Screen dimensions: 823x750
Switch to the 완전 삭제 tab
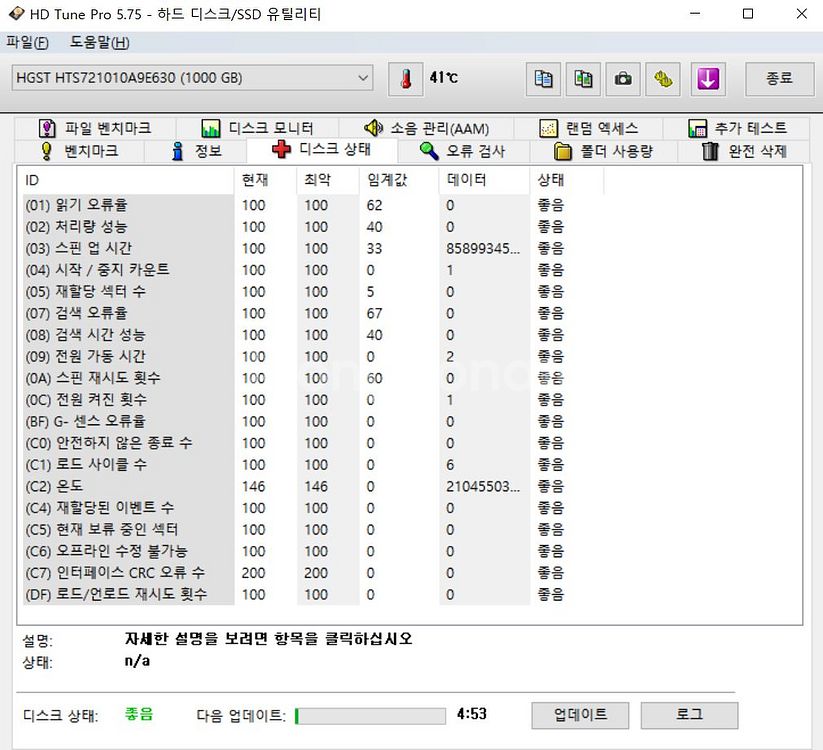(744, 151)
